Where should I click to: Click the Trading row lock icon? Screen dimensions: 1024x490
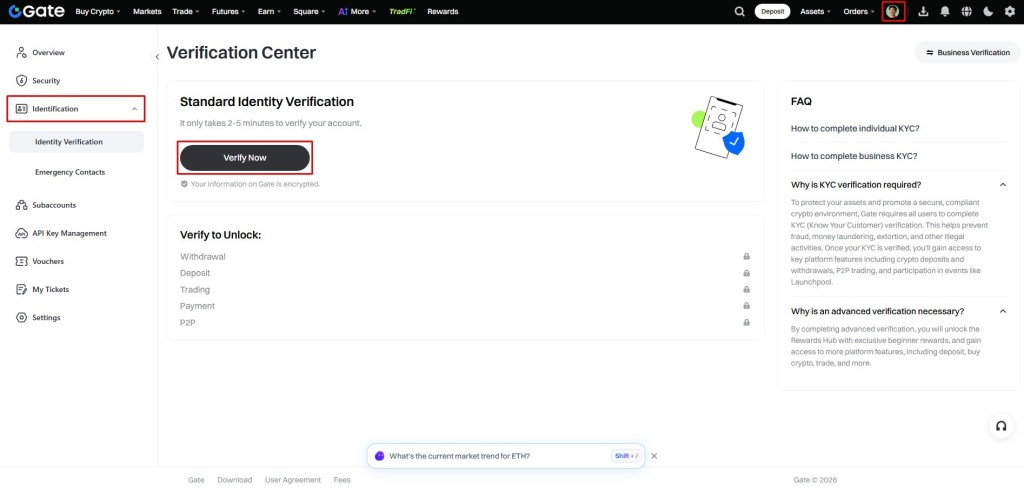coord(746,289)
